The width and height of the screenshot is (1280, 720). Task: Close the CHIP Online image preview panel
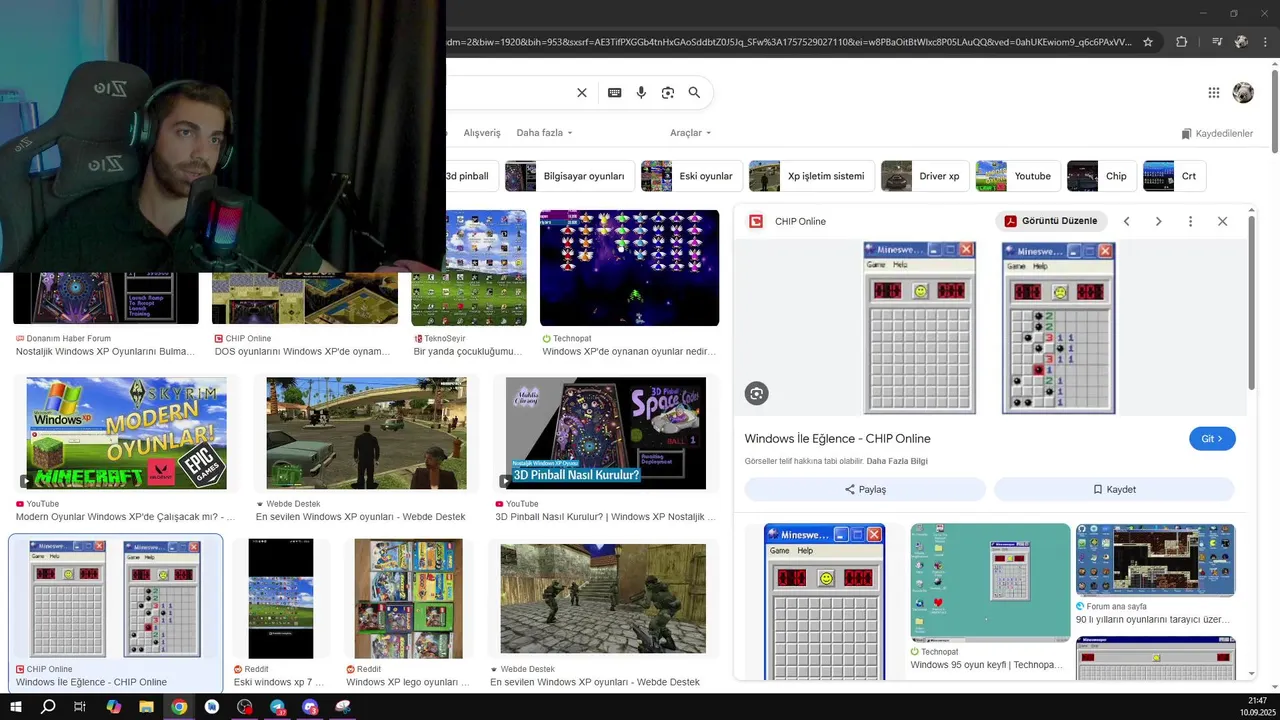pyautogui.click(x=1222, y=221)
